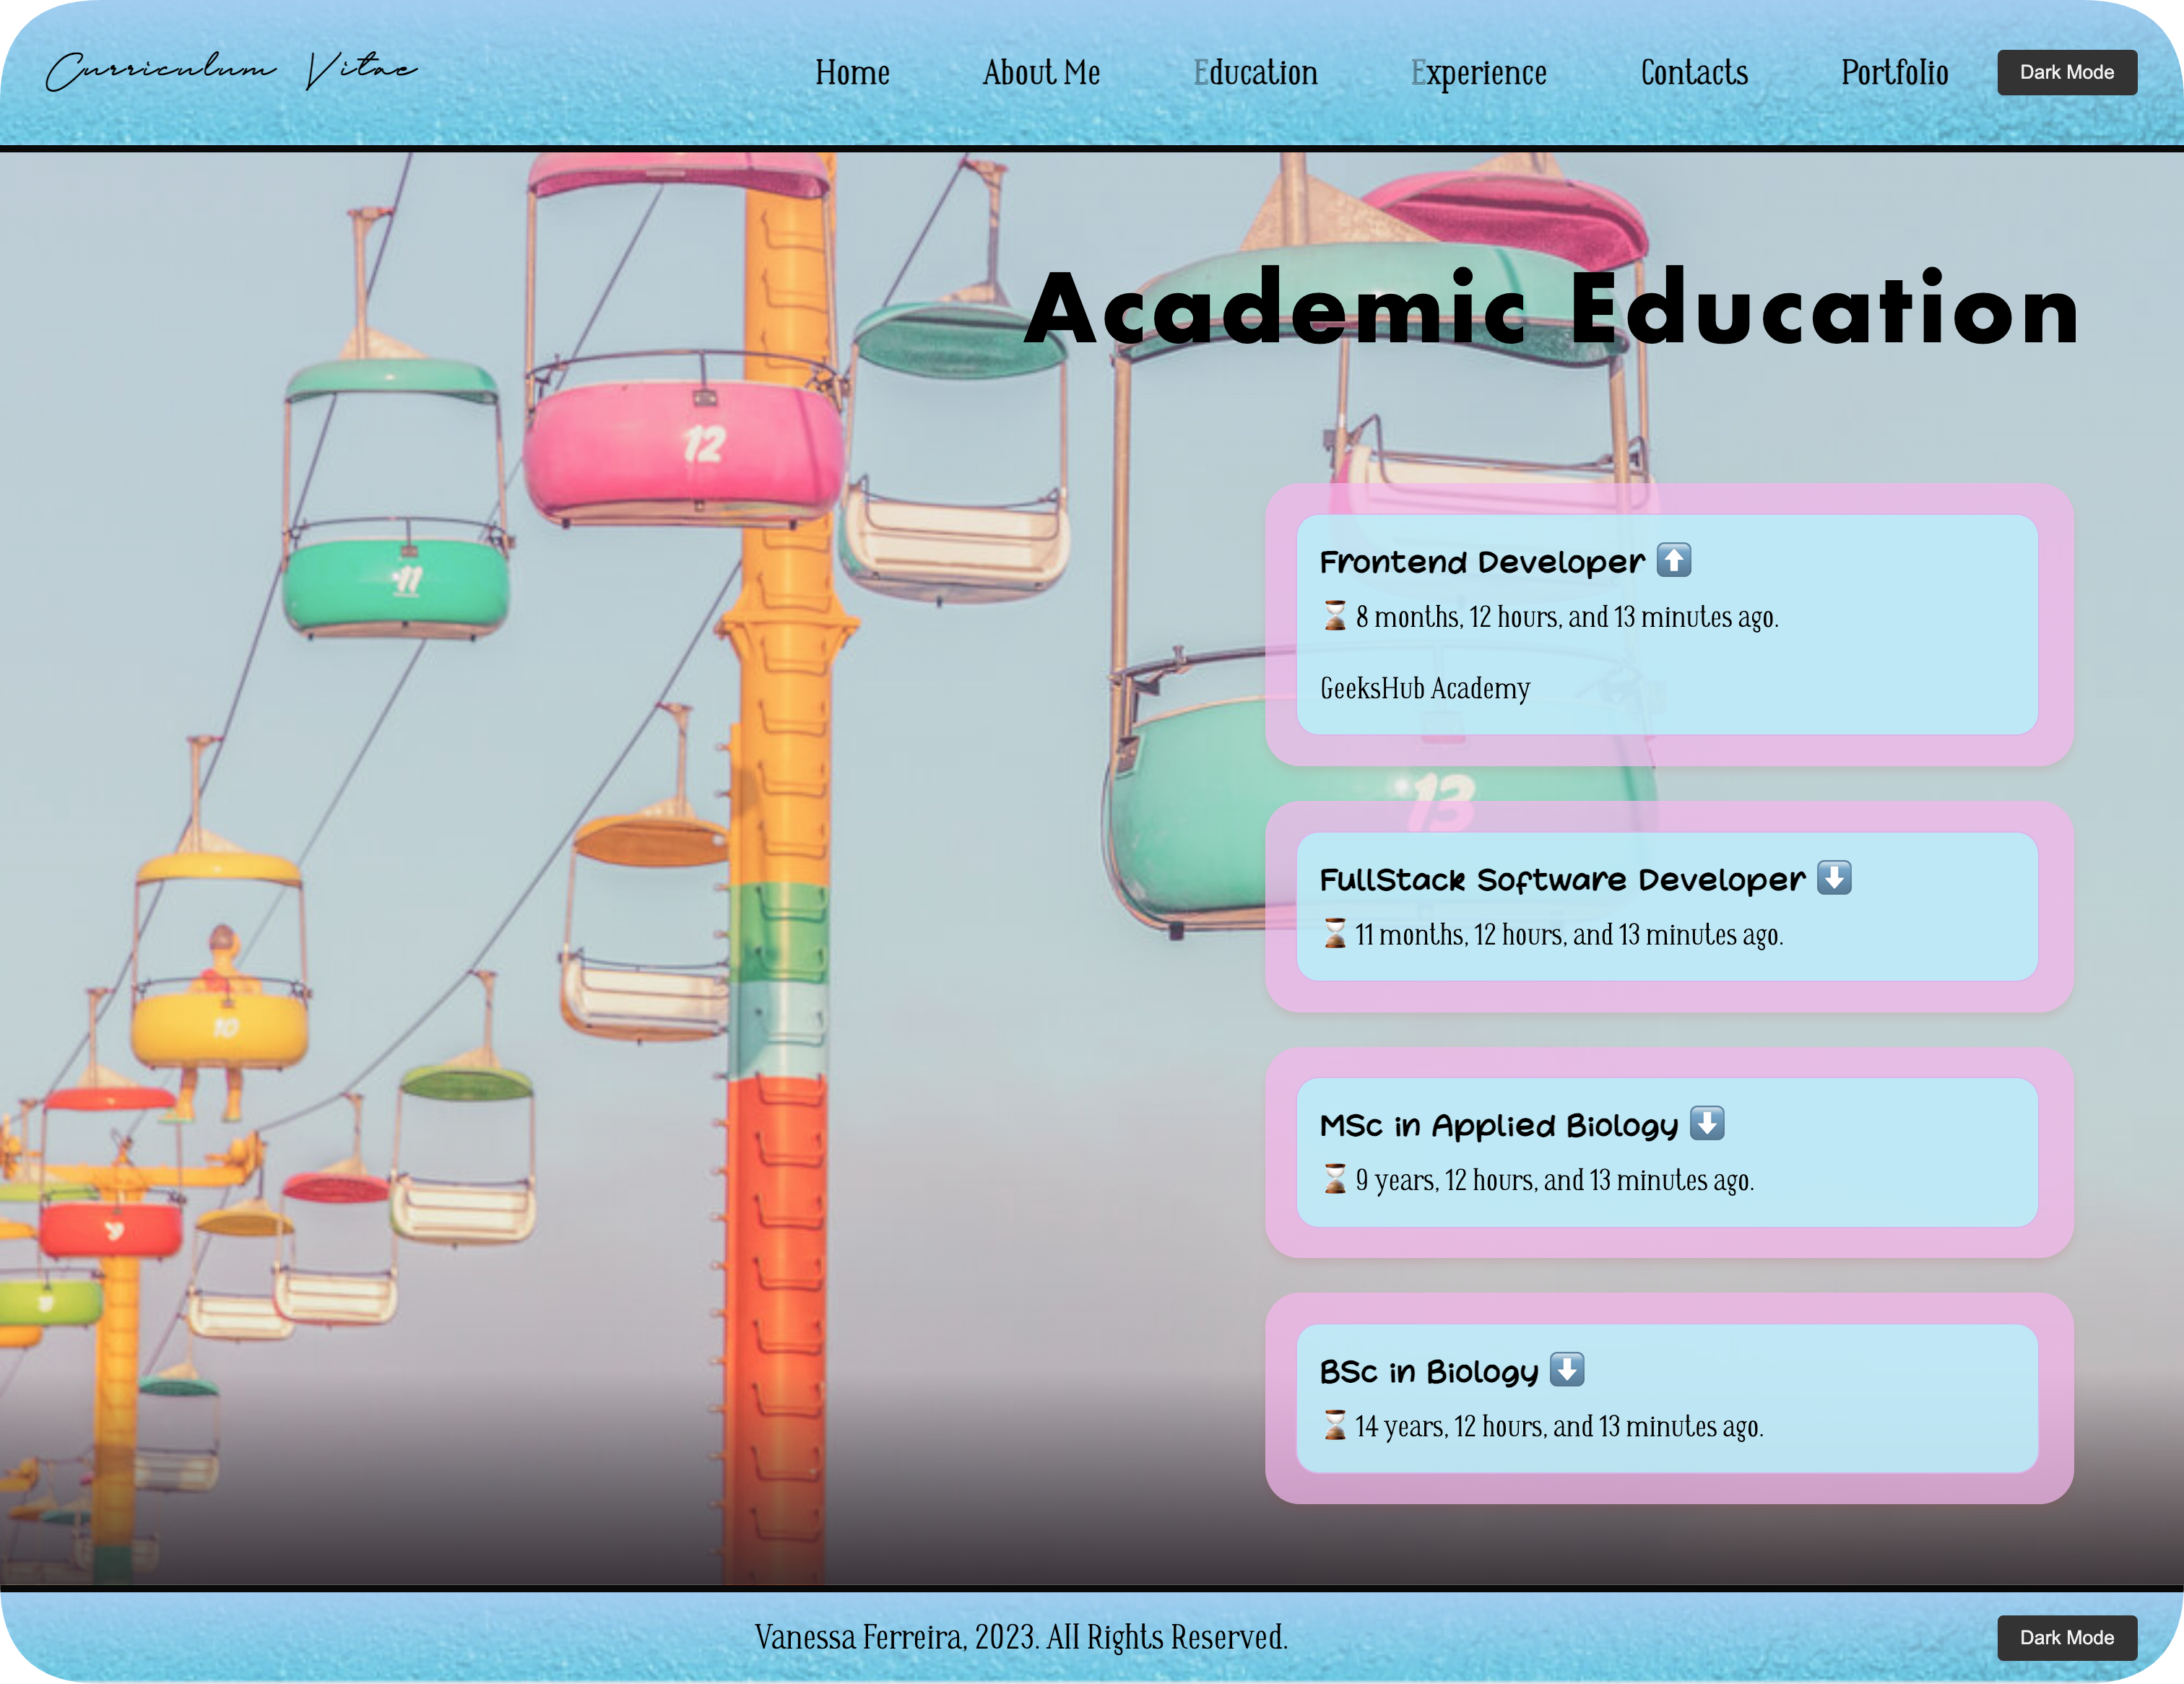2184x1684 pixels.
Task: Click the BSc in Biology heading
Action: [1429, 1372]
